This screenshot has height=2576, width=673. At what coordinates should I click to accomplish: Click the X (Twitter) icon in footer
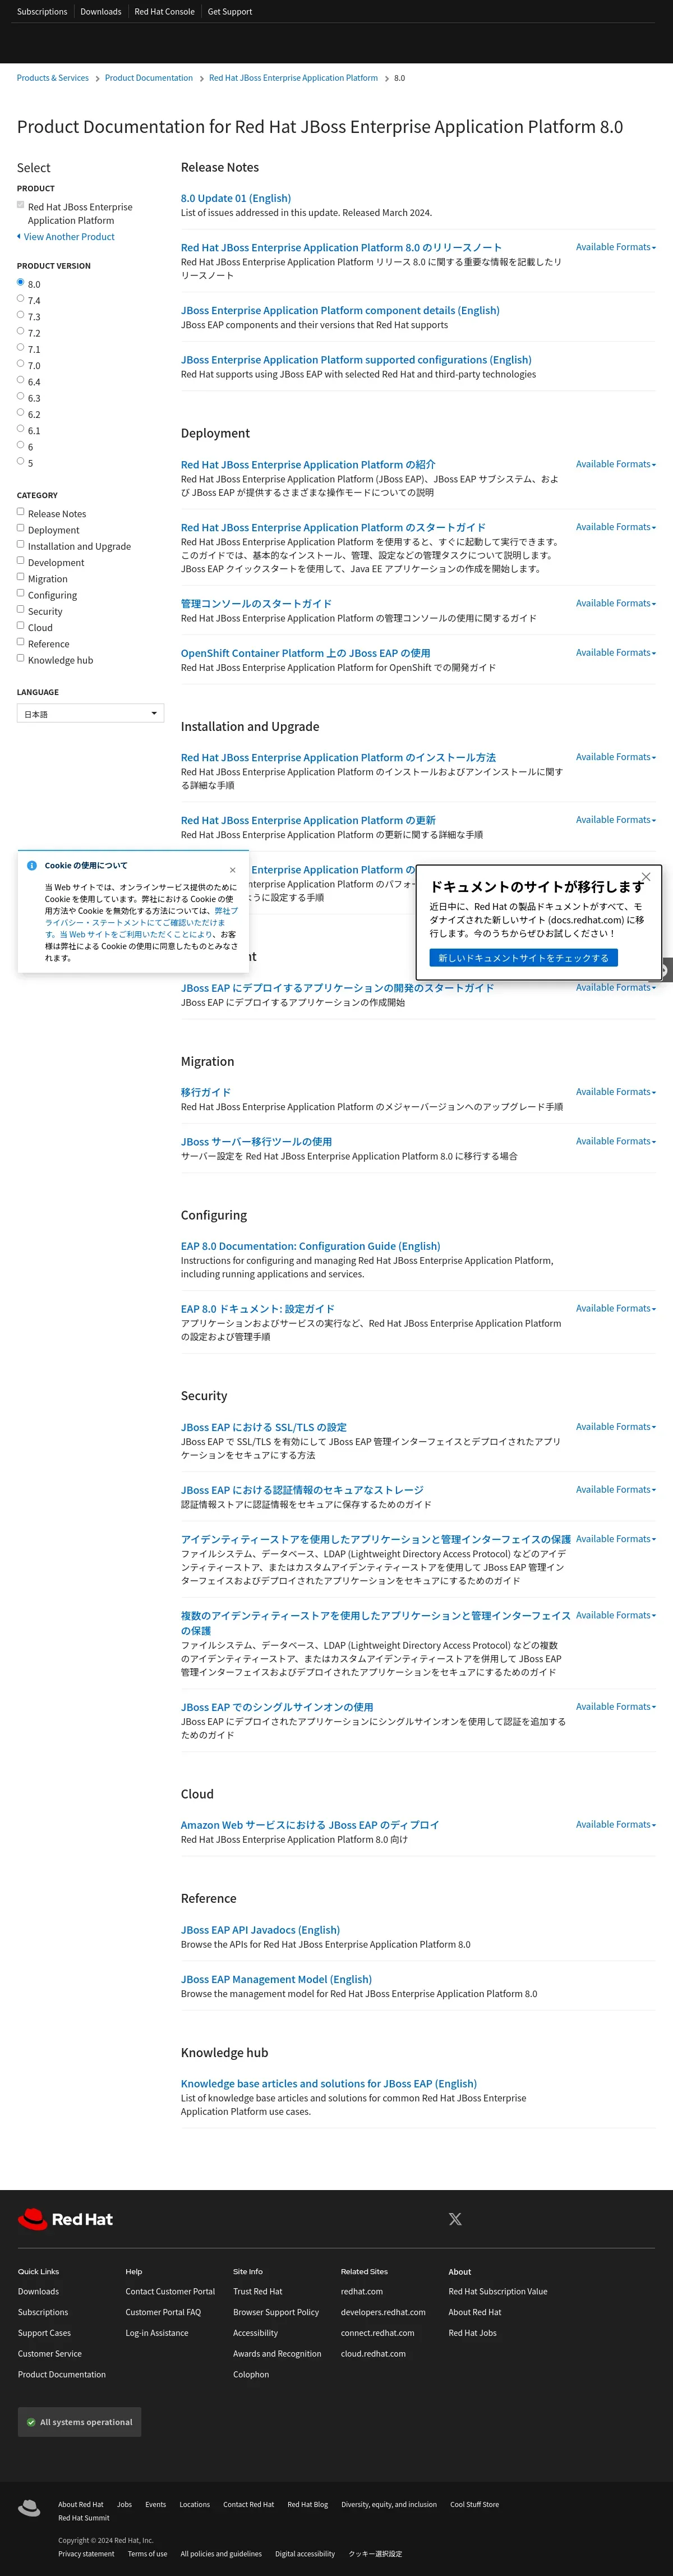click(x=455, y=2219)
